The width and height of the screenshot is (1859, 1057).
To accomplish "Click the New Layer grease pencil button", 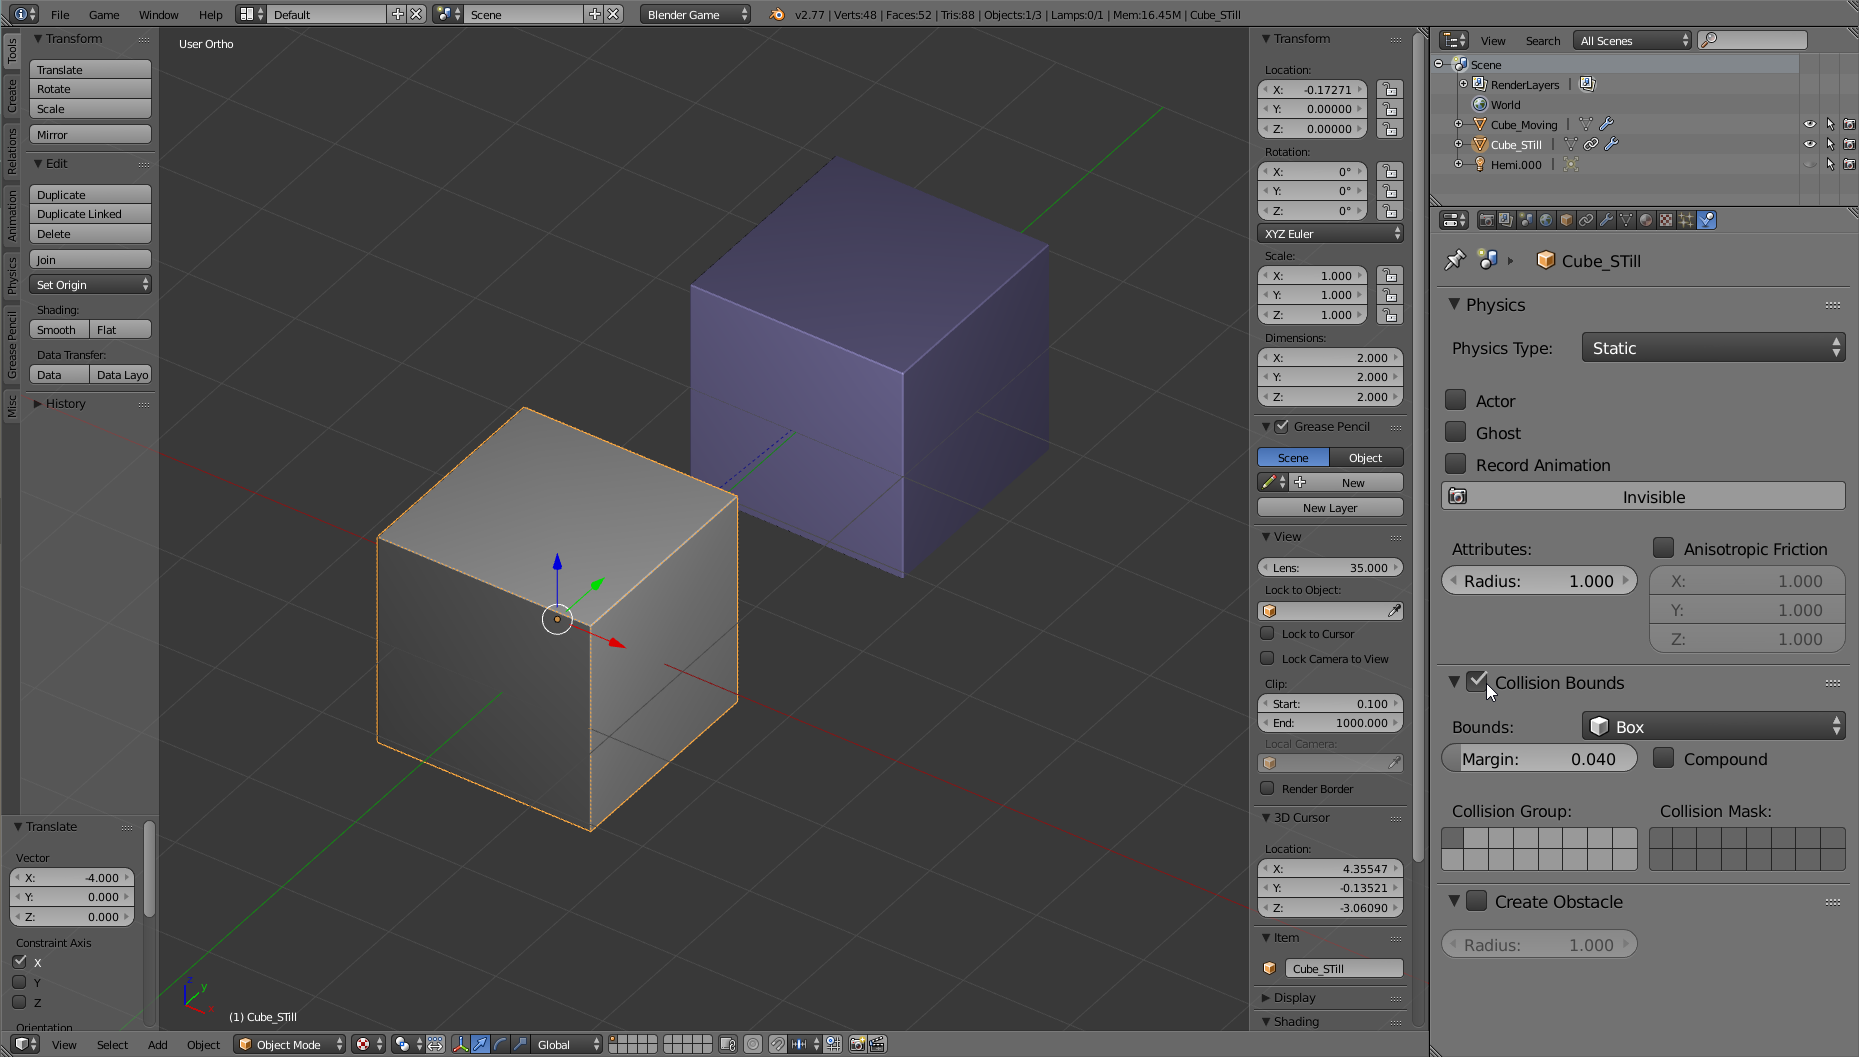I will click(x=1330, y=508).
